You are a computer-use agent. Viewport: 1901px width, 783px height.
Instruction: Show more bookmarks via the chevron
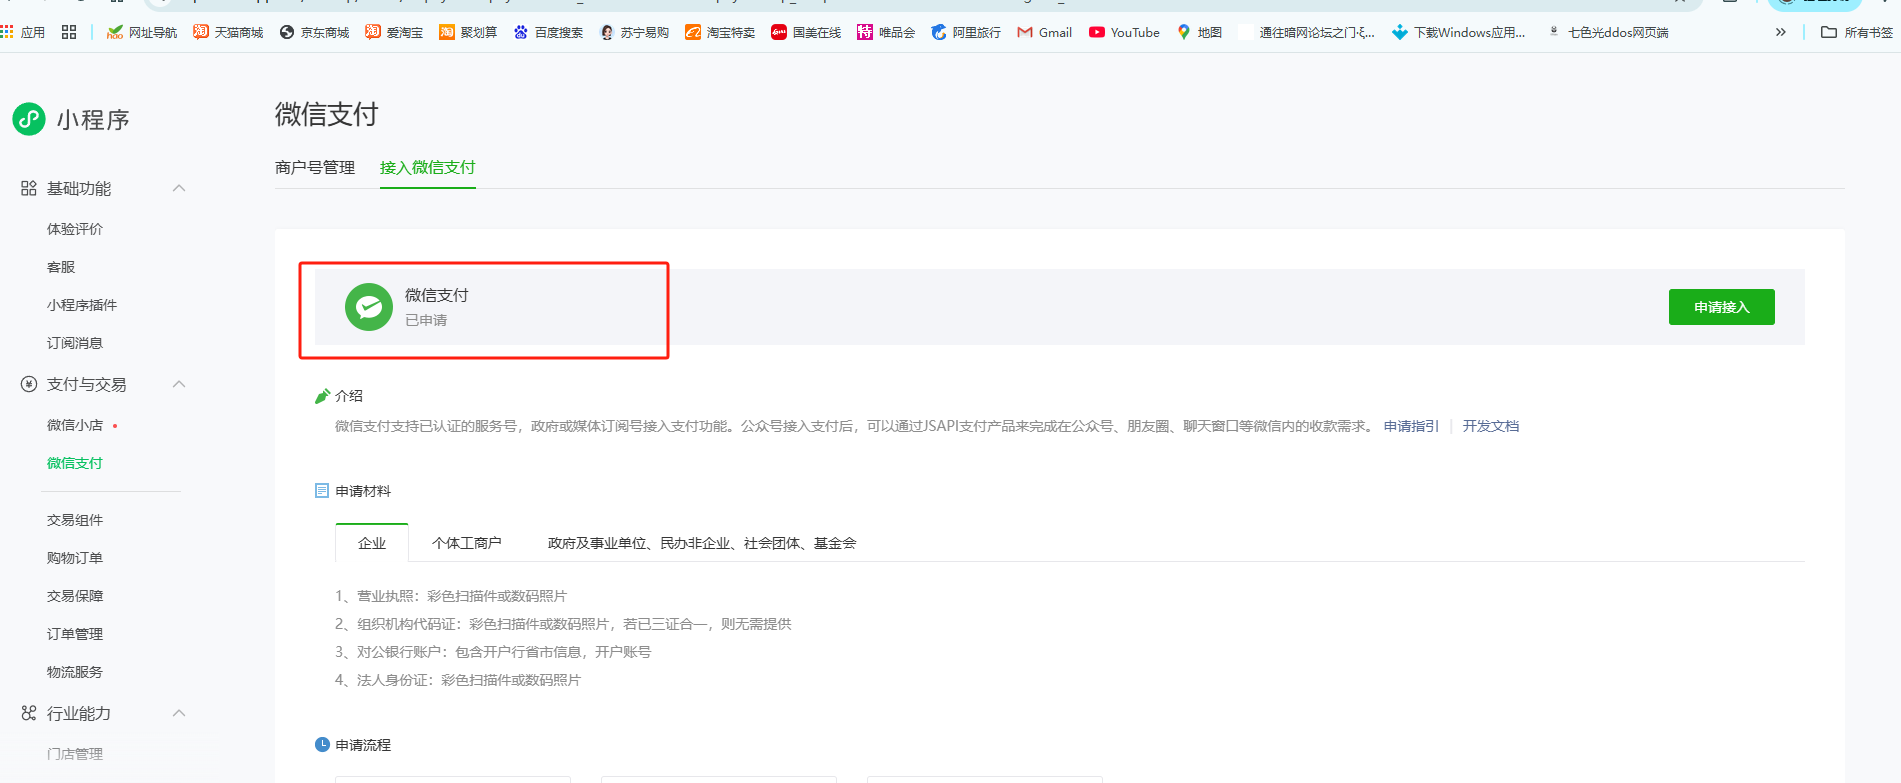pos(1780,32)
